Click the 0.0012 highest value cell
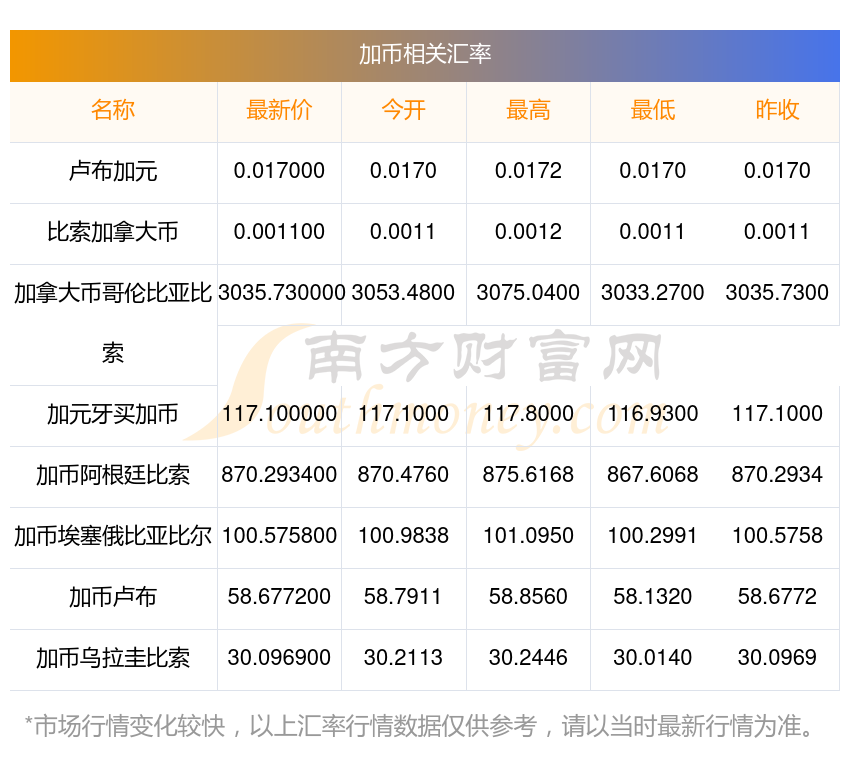Screen dimensions: 850x757 pos(528,232)
